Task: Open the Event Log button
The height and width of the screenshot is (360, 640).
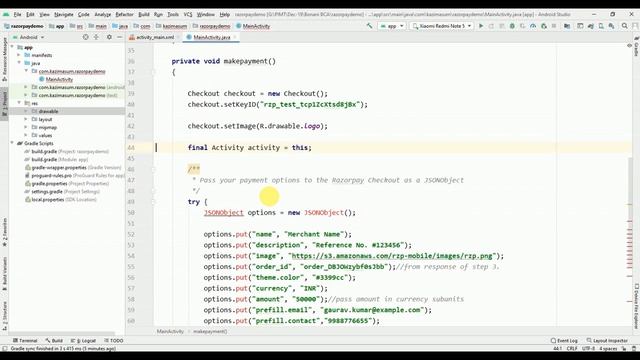Action: click(564, 340)
